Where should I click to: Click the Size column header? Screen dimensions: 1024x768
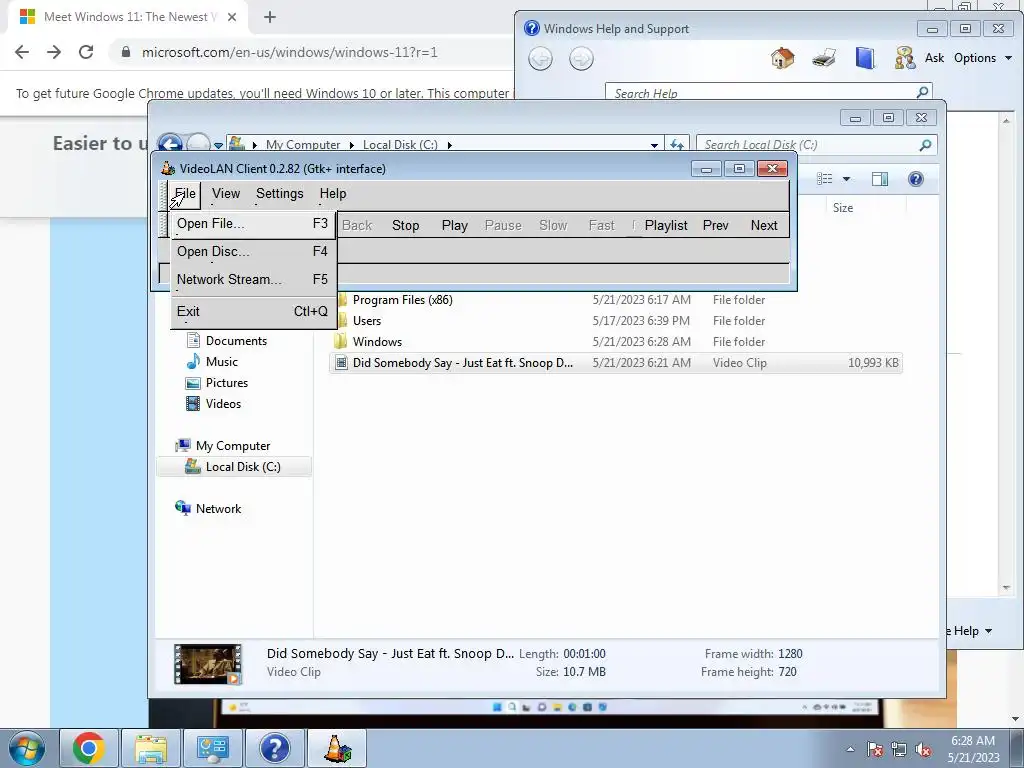(x=842, y=208)
